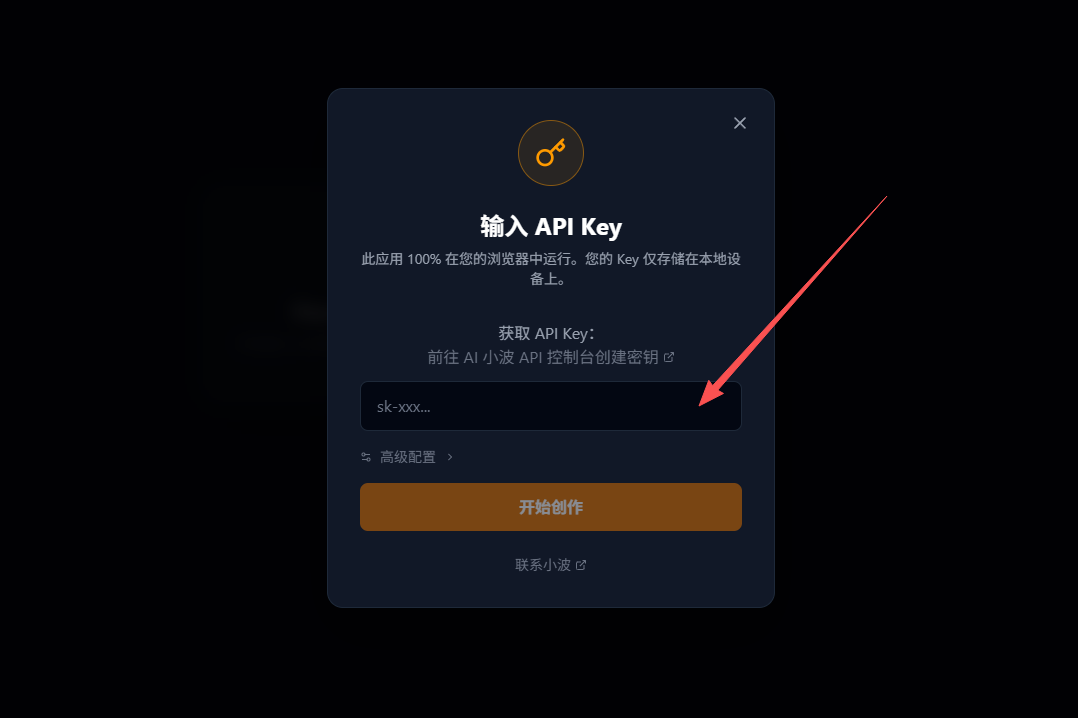Image resolution: width=1078 pixels, height=718 pixels.
Task: Click the red arrow annotation
Action: click(793, 301)
